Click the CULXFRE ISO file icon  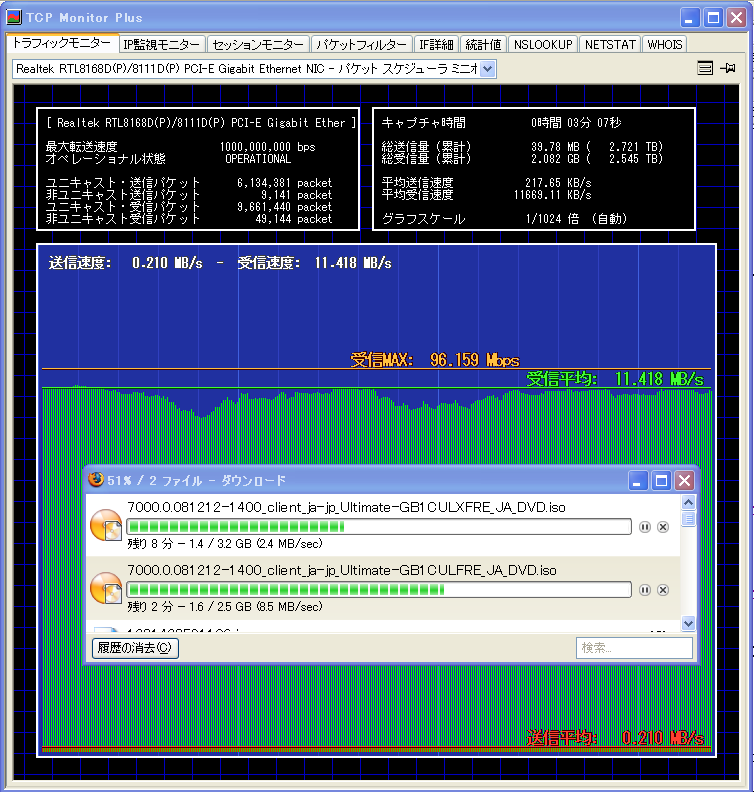pos(106,526)
